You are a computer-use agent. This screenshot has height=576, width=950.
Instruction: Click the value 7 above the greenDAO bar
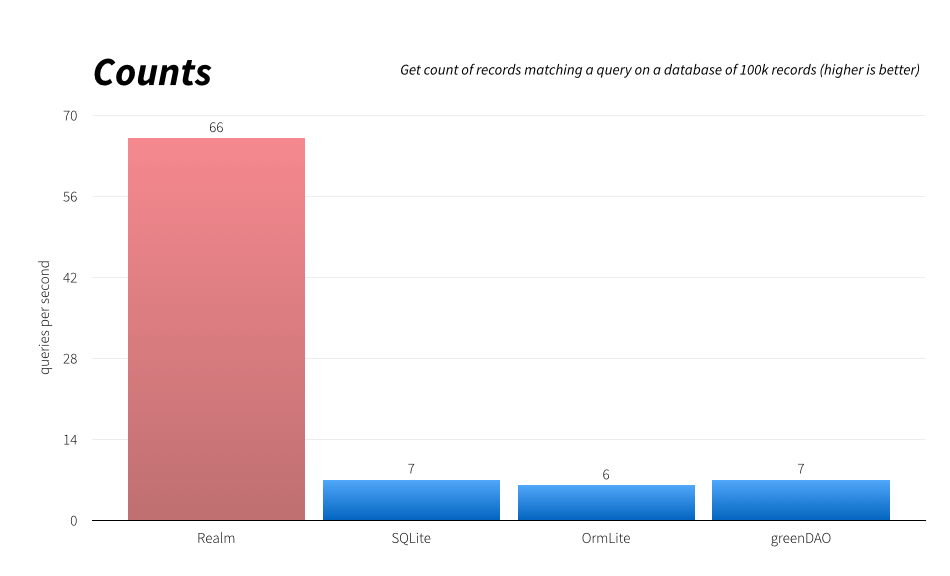click(x=801, y=469)
